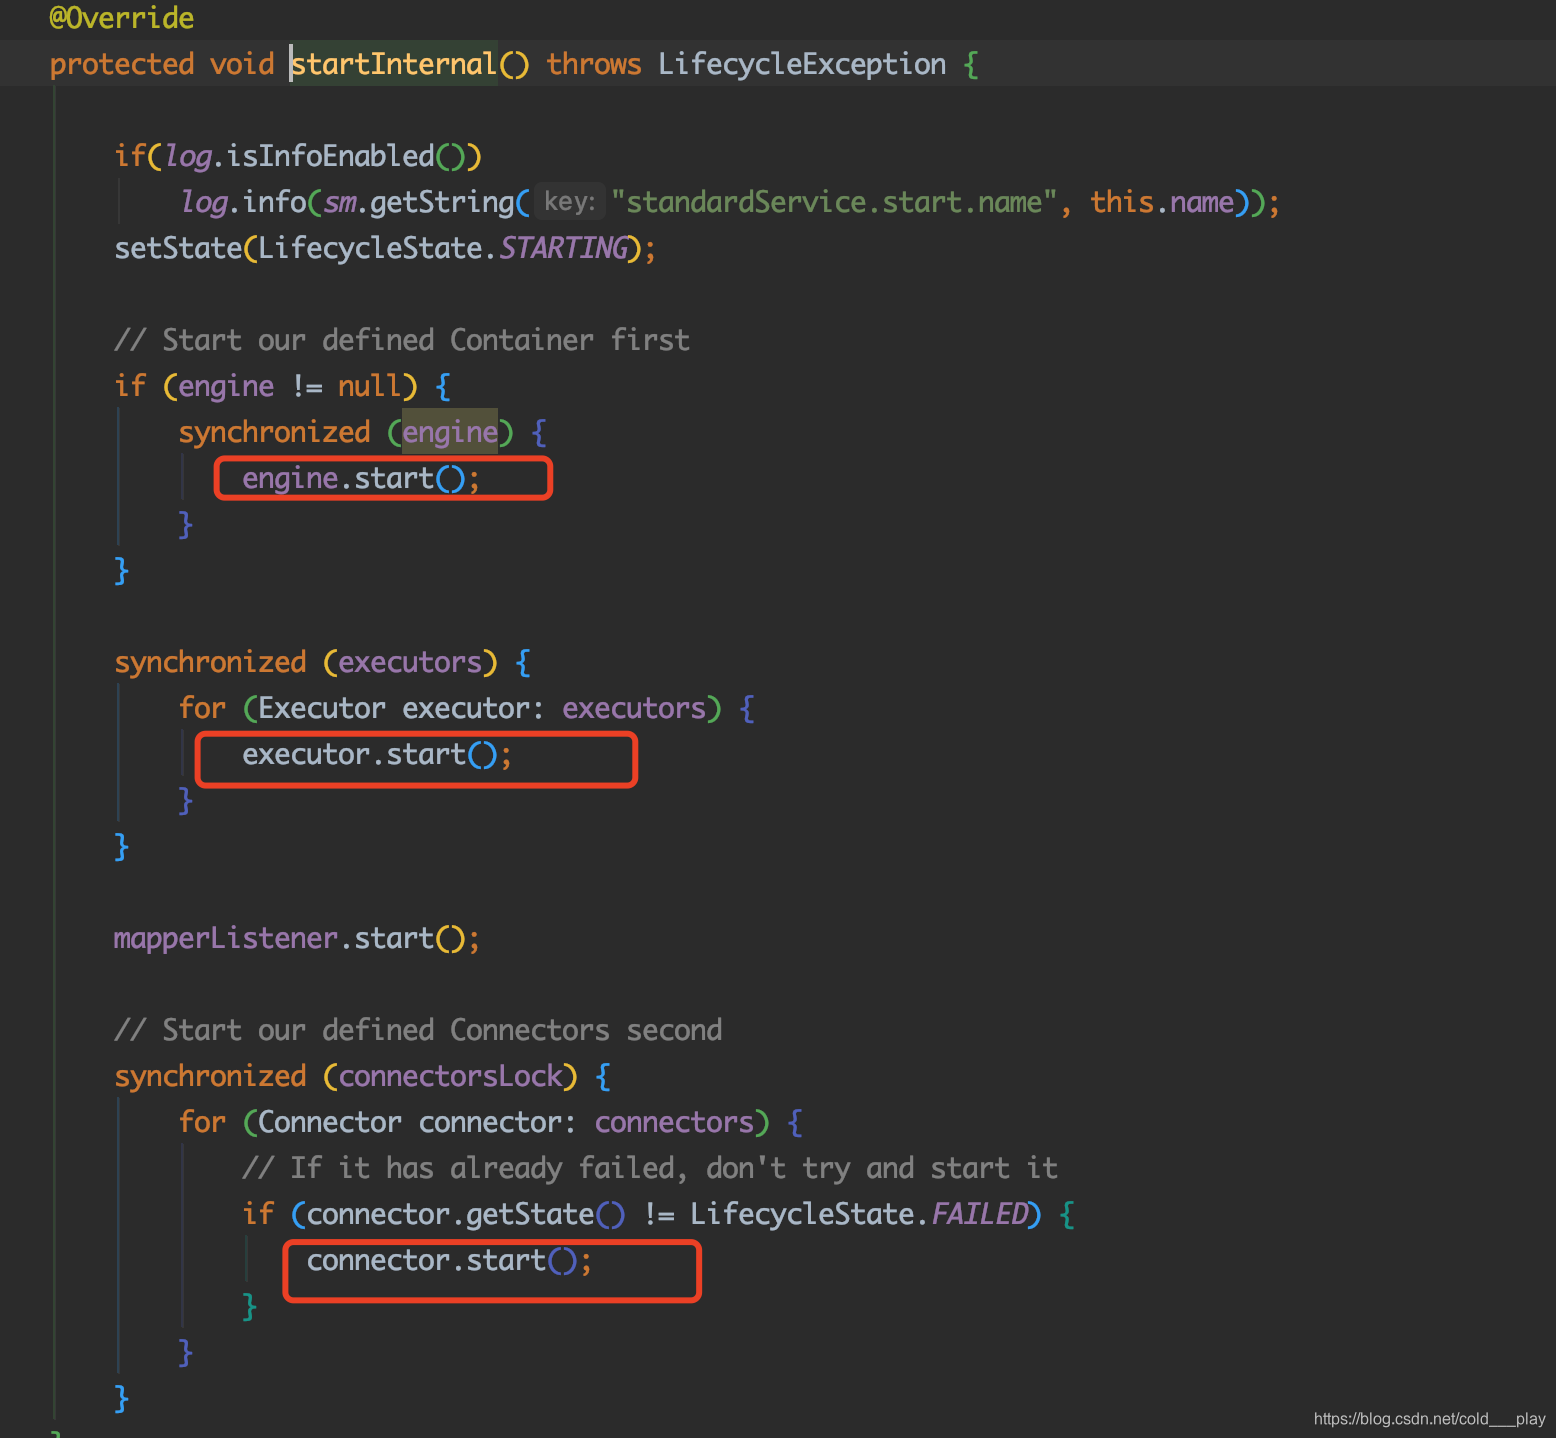Viewport: 1556px width, 1438px height.
Task: Click the FAILED constant
Action: tap(979, 1214)
